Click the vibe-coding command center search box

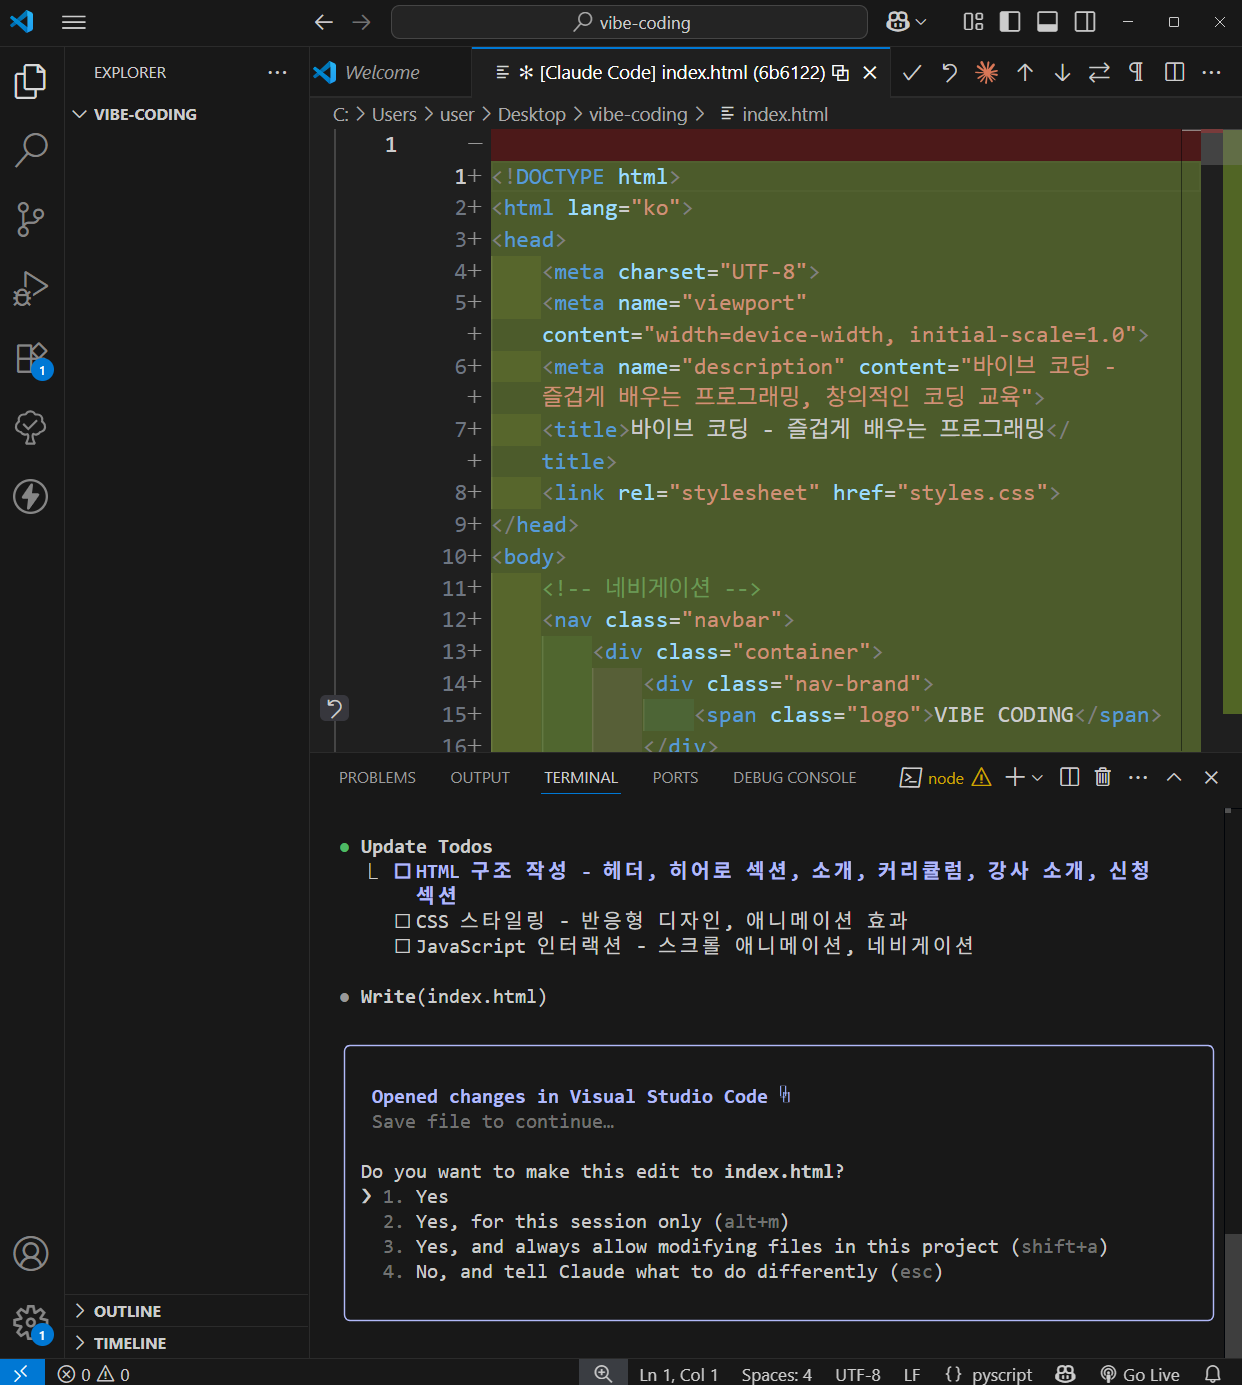[630, 22]
